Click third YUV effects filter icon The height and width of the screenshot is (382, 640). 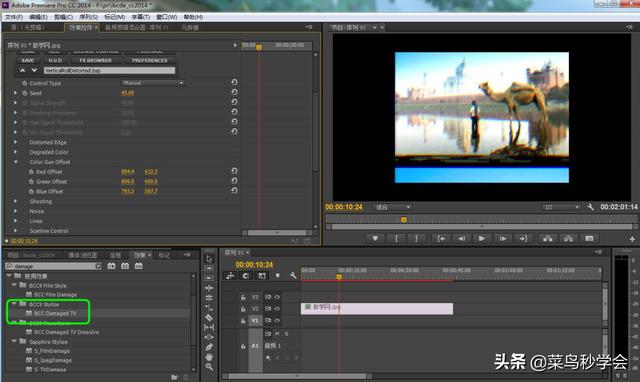click(139, 266)
